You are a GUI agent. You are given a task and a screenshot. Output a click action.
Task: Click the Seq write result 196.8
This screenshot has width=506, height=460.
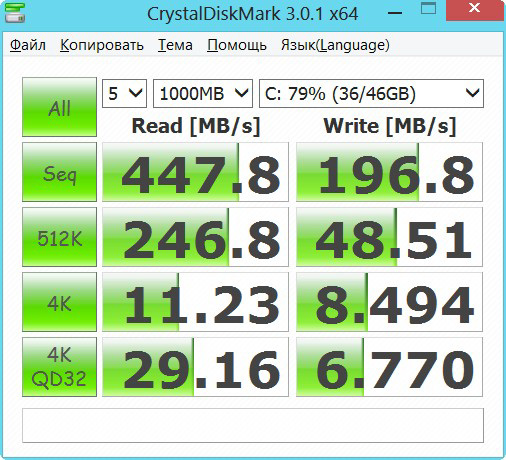coord(389,172)
